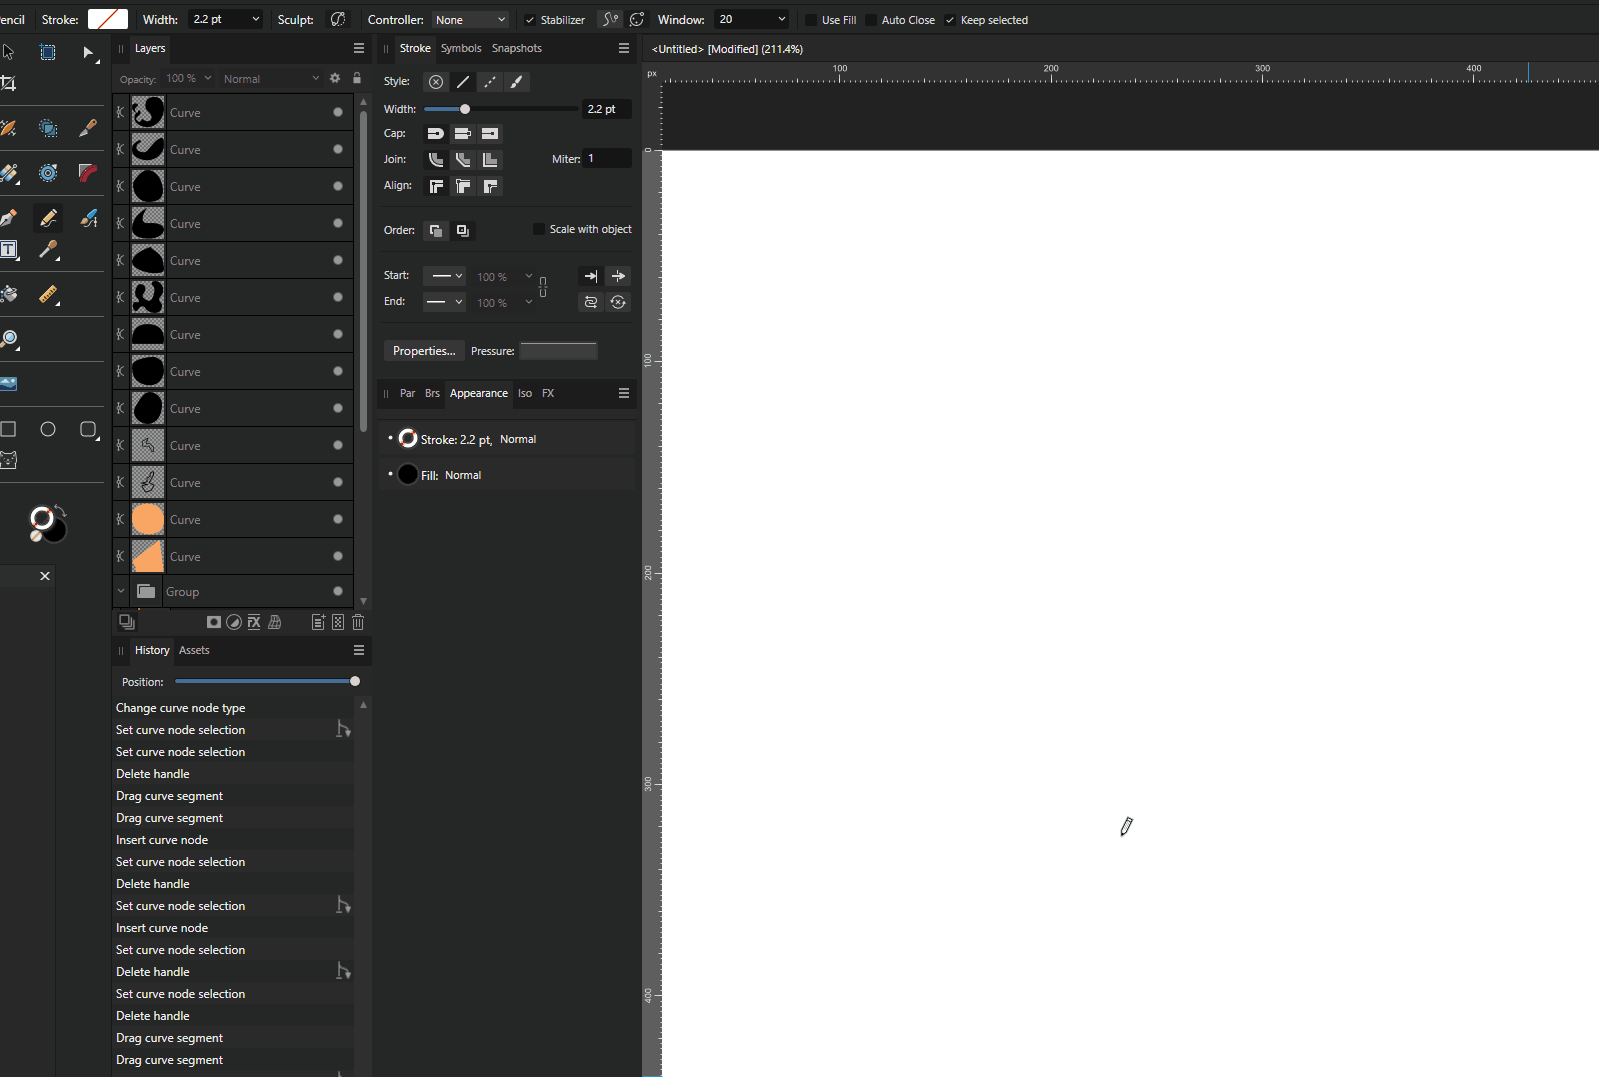The height and width of the screenshot is (1077, 1599).
Task: Open the End arrowhead style dropdown
Action: point(444,302)
